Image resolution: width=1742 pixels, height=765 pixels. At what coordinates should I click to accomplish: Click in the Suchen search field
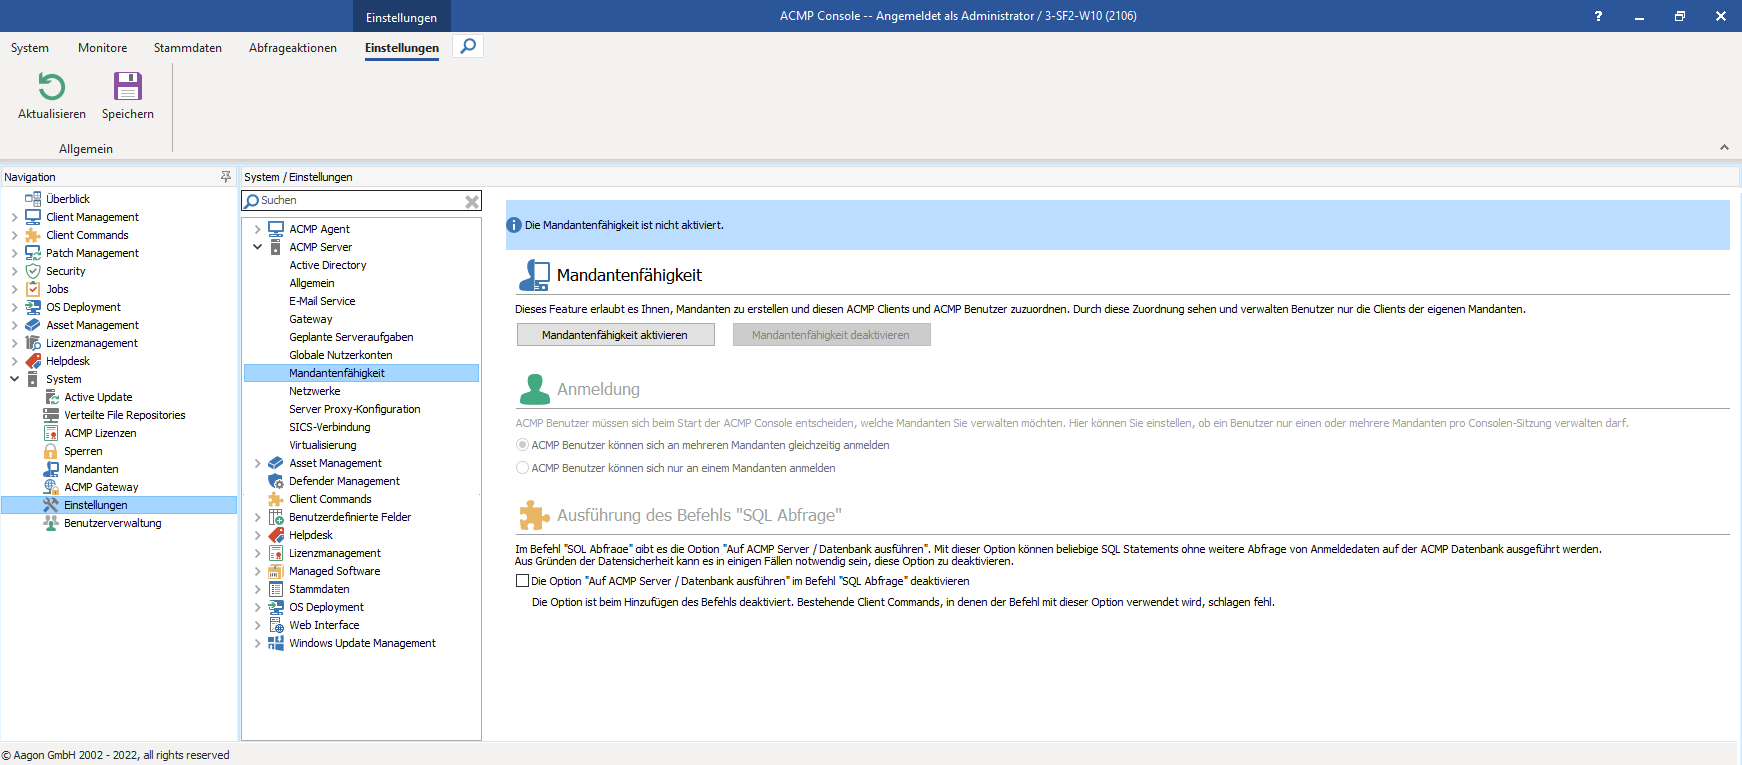(x=360, y=201)
